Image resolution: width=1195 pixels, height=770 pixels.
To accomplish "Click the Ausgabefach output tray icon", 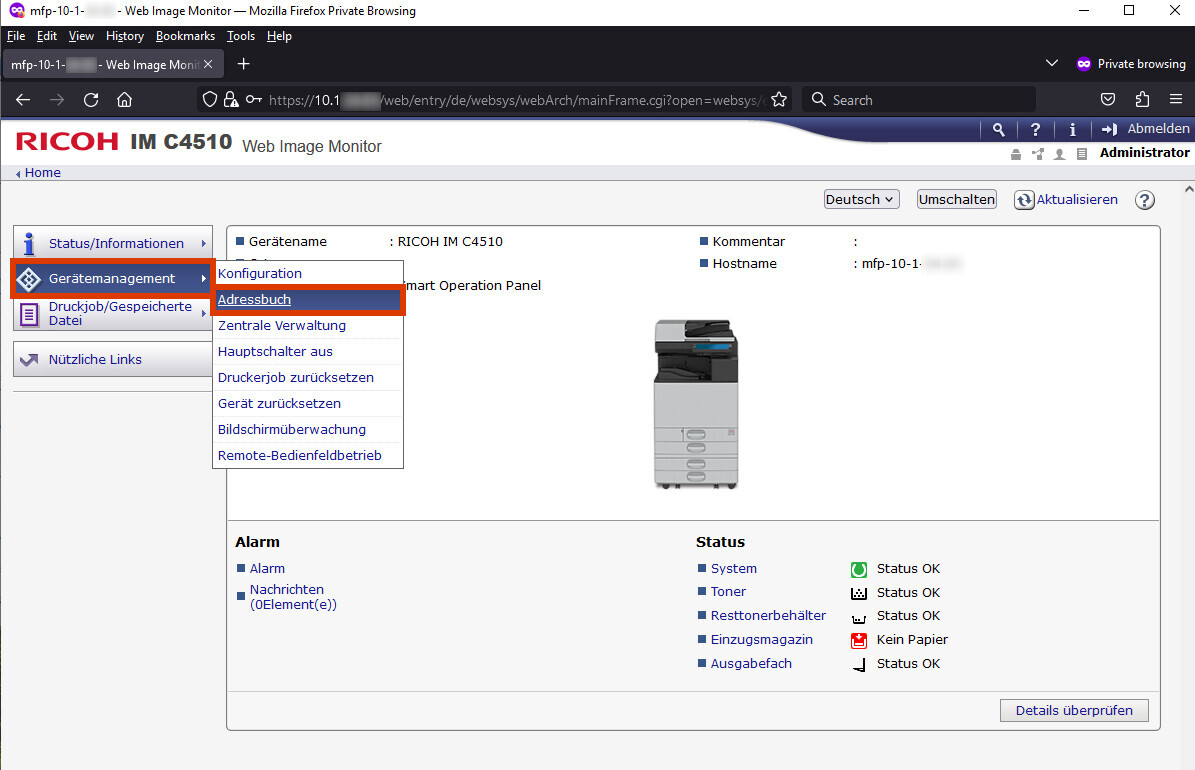I will point(859,665).
